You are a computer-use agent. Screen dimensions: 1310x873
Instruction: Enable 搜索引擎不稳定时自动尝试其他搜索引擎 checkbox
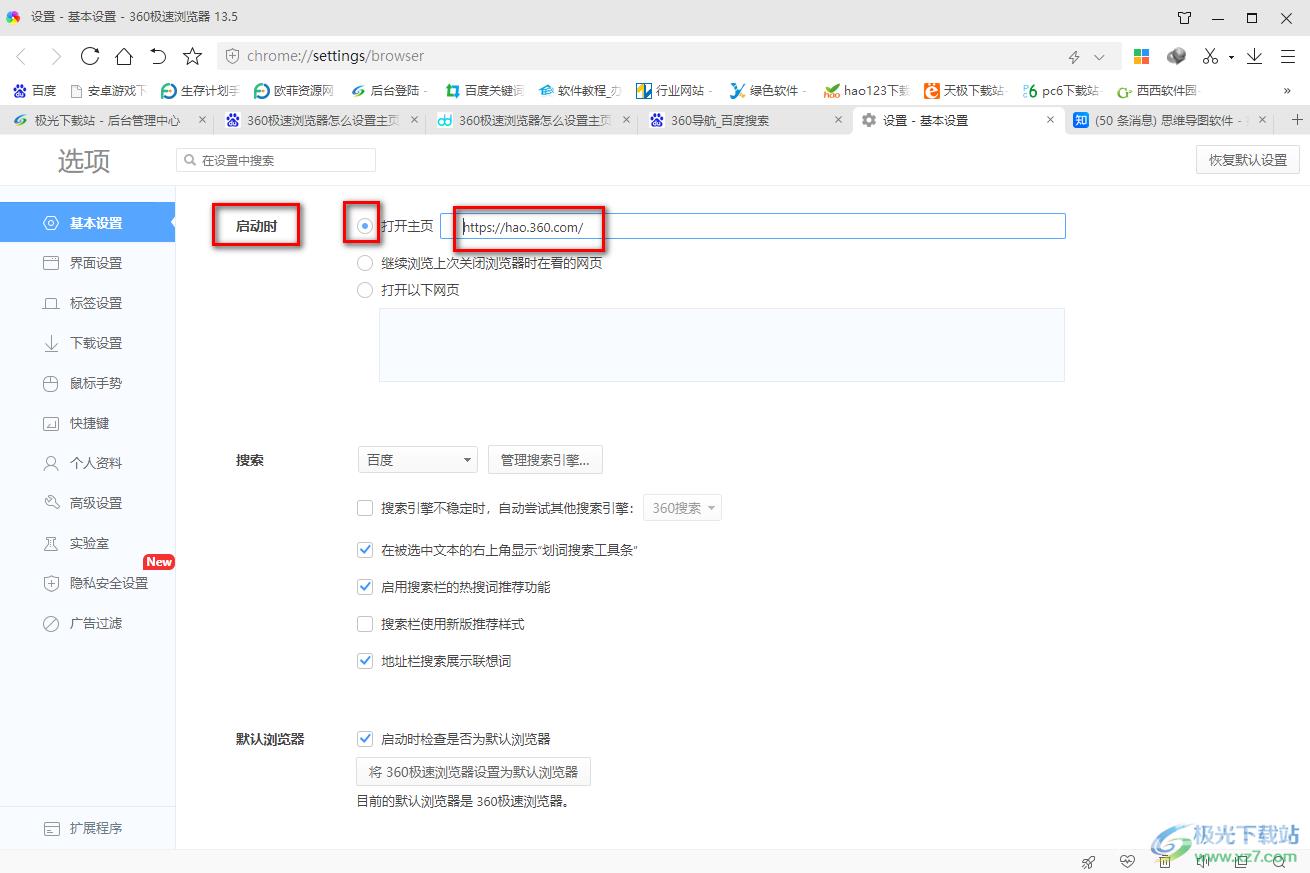(x=365, y=508)
